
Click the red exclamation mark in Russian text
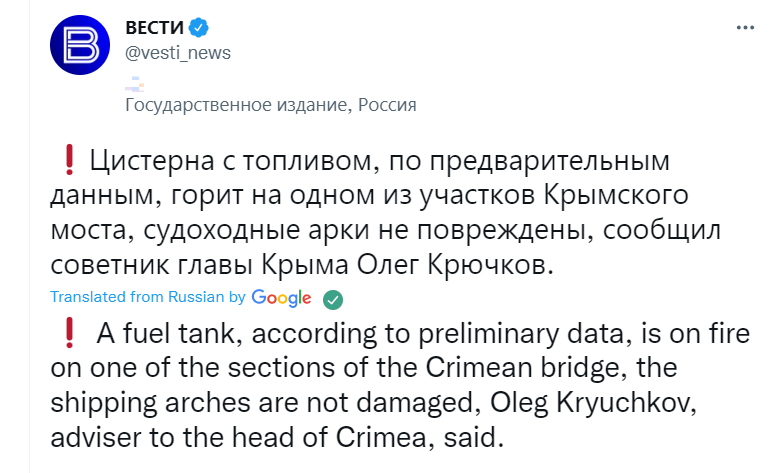pyautogui.click(x=69, y=158)
